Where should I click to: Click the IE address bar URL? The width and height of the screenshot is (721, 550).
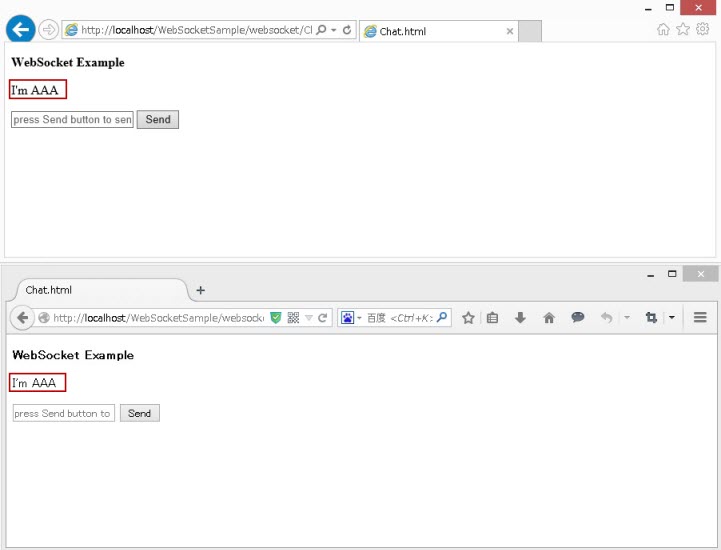click(x=196, y=30)
